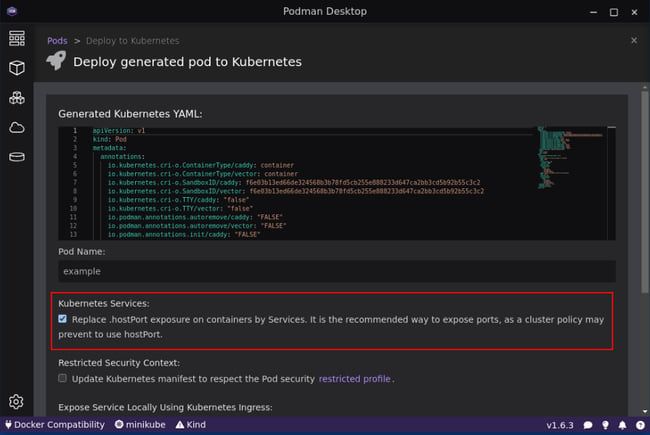Uncheck the Kubernetes Services hostPort replacement checkbox
Viewport: 650px width, 435px height.
(x=63, y=319)
